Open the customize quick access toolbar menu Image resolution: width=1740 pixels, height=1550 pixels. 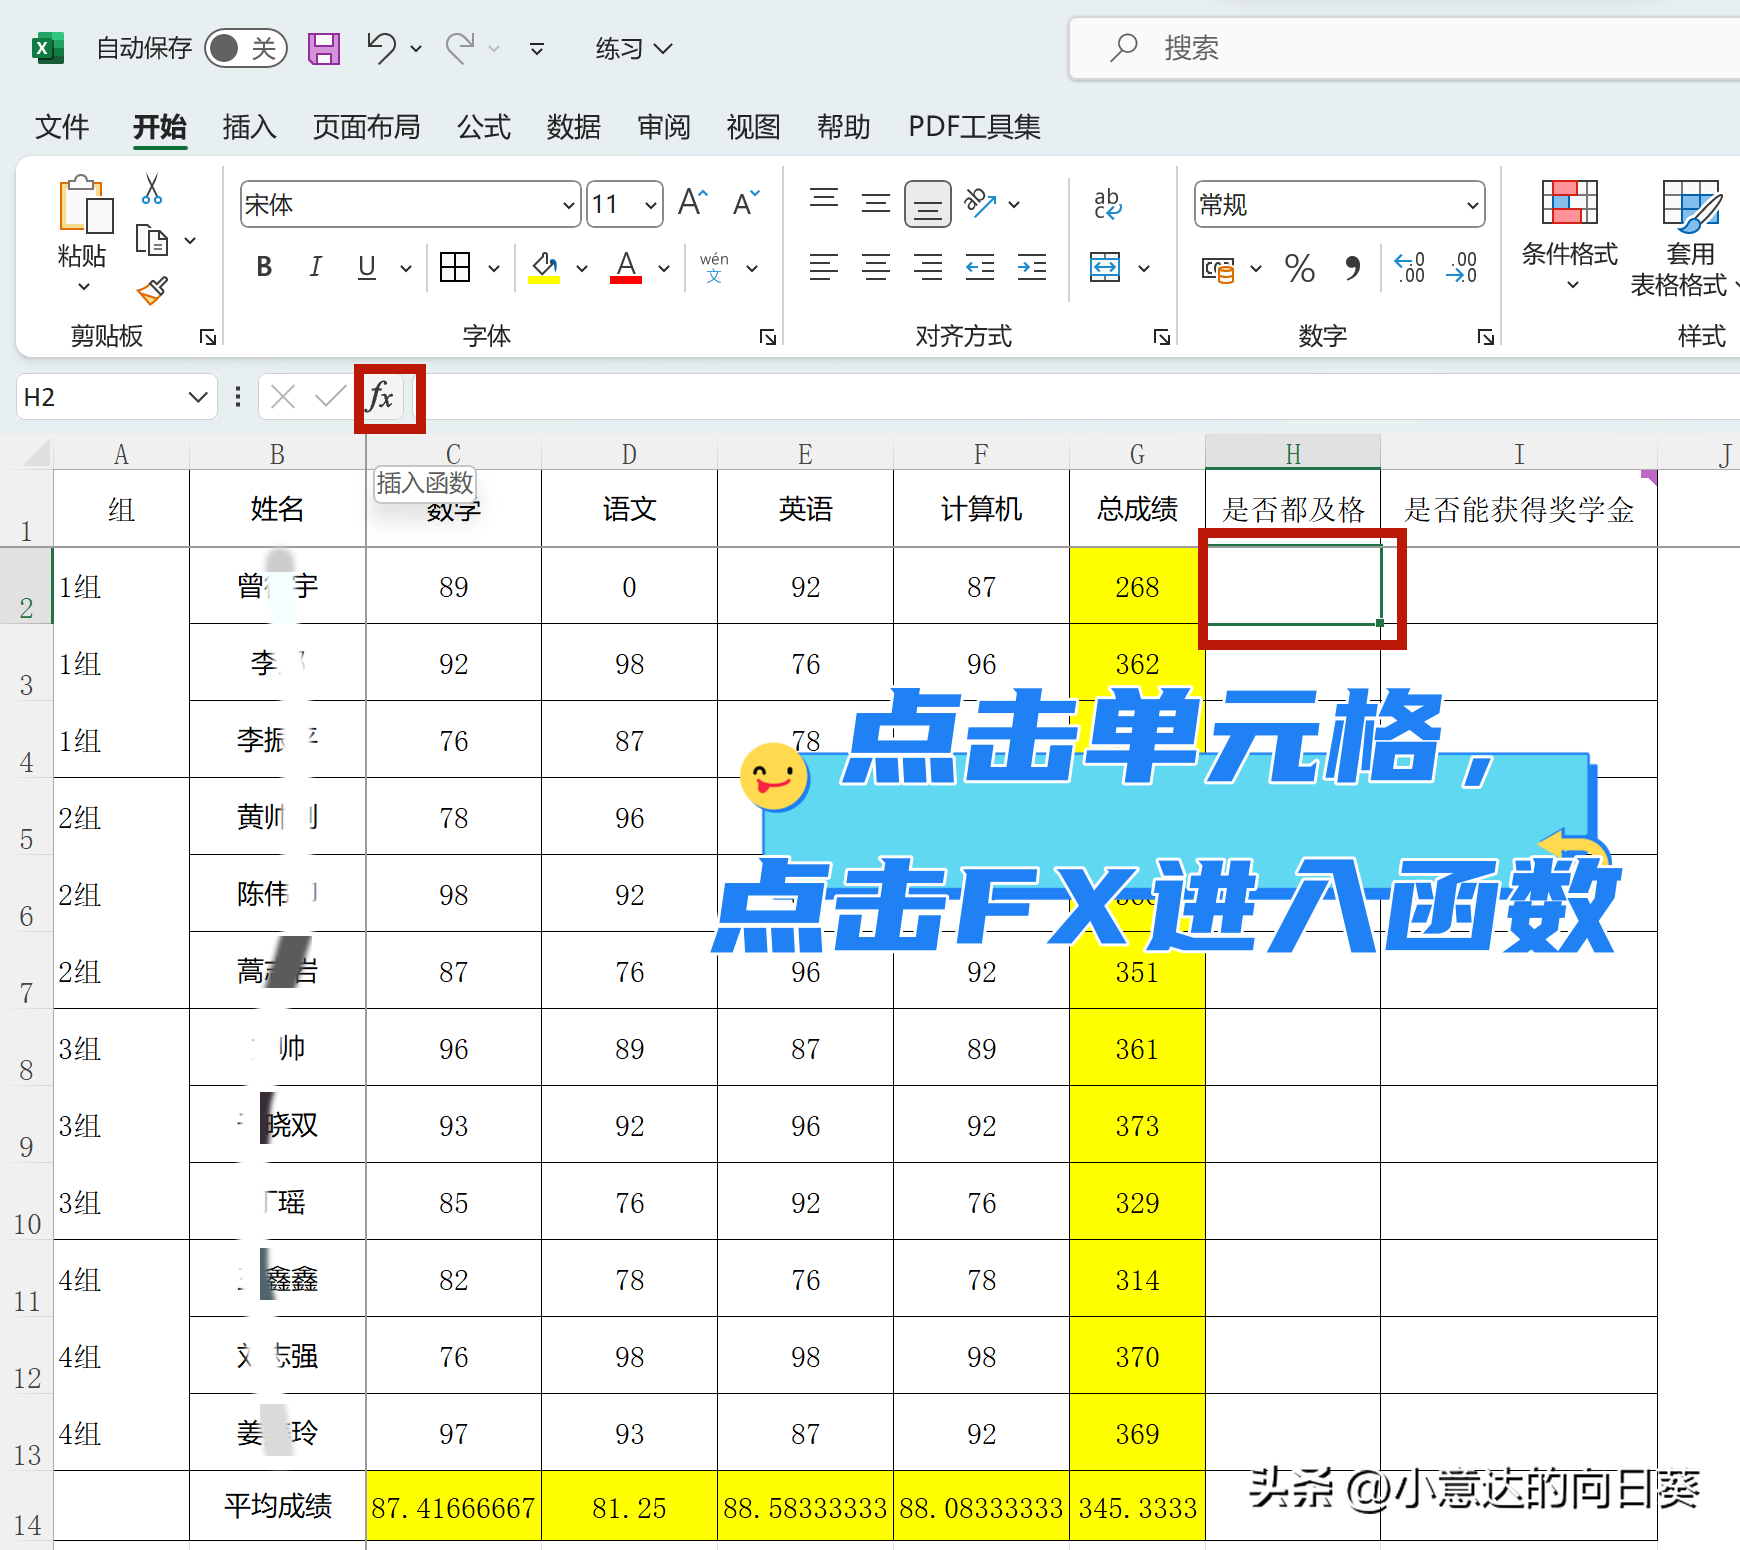537,48
